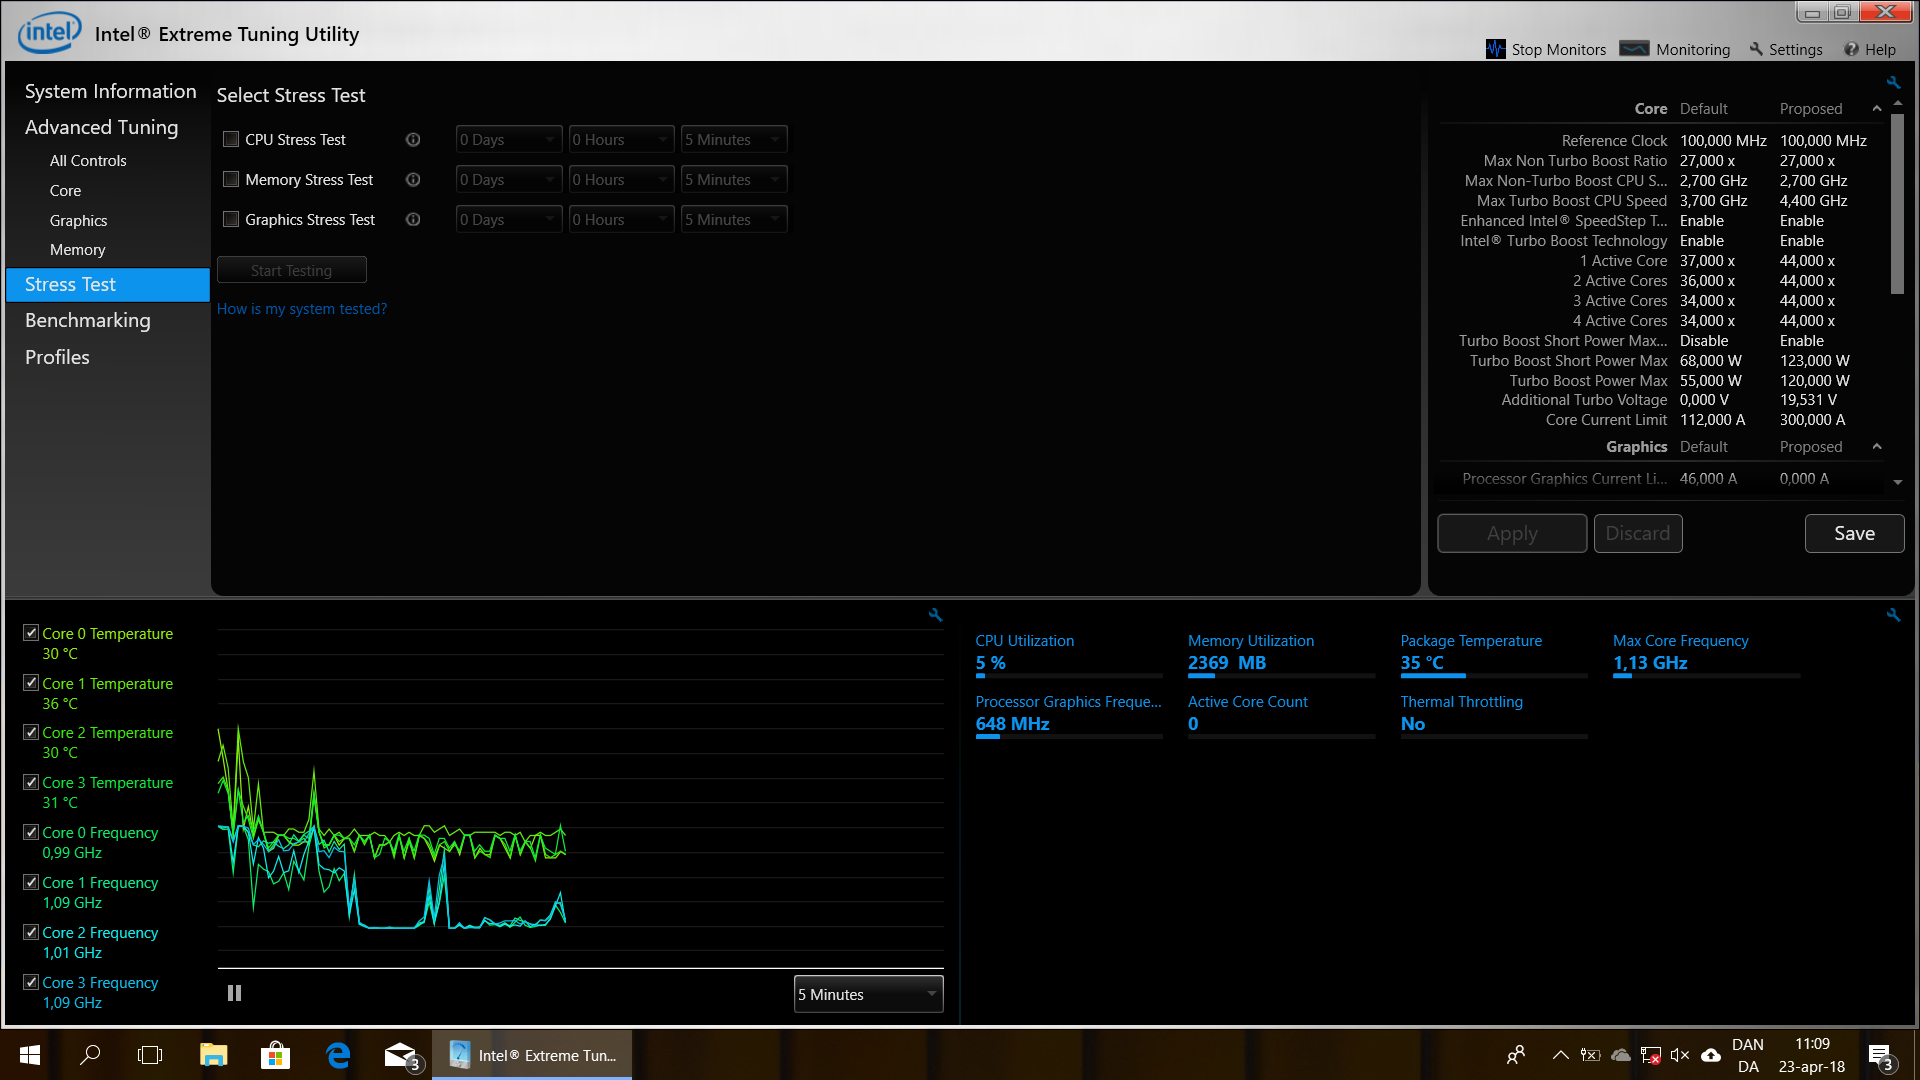Click the wrench icon above Core settings panel
The height and width of the screenshot is (1080, 1920).
click(1893, 83)
